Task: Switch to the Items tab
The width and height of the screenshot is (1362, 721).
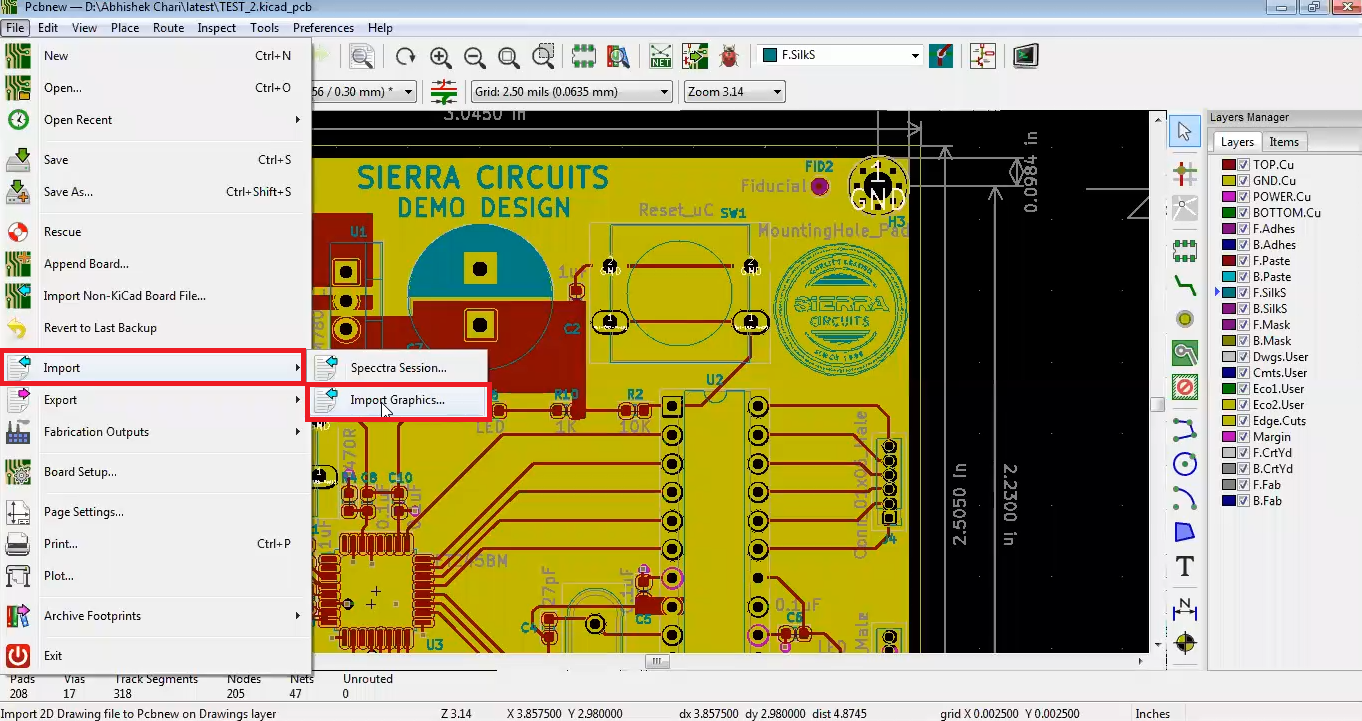Action: click(1284, 142)
